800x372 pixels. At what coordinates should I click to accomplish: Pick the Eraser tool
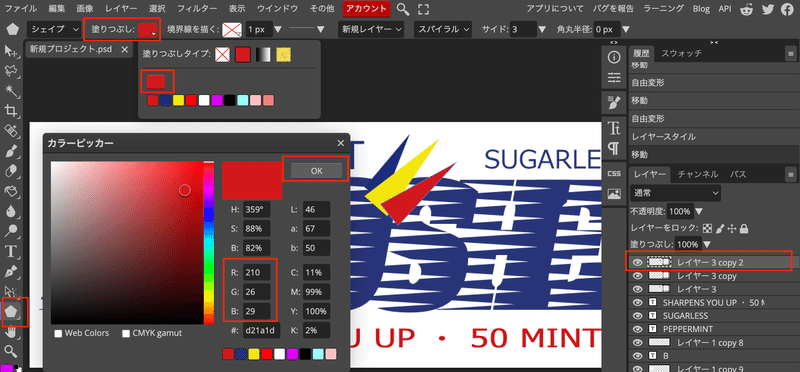click(11, 171)
